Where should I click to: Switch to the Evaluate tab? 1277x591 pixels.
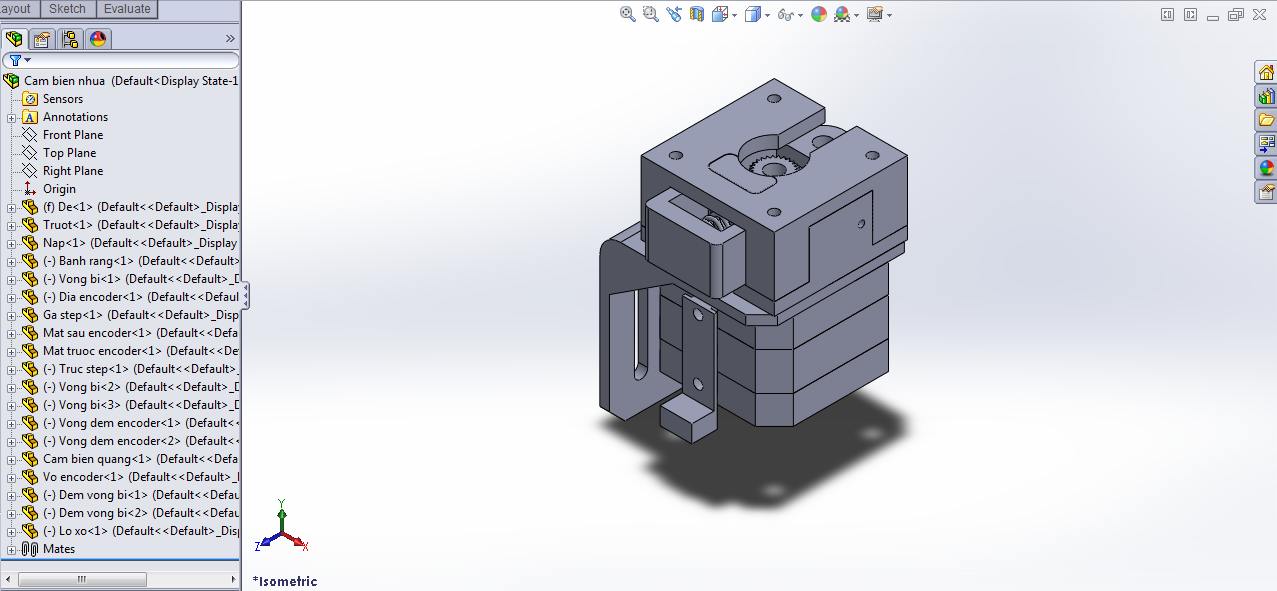(x=128, y=8)
